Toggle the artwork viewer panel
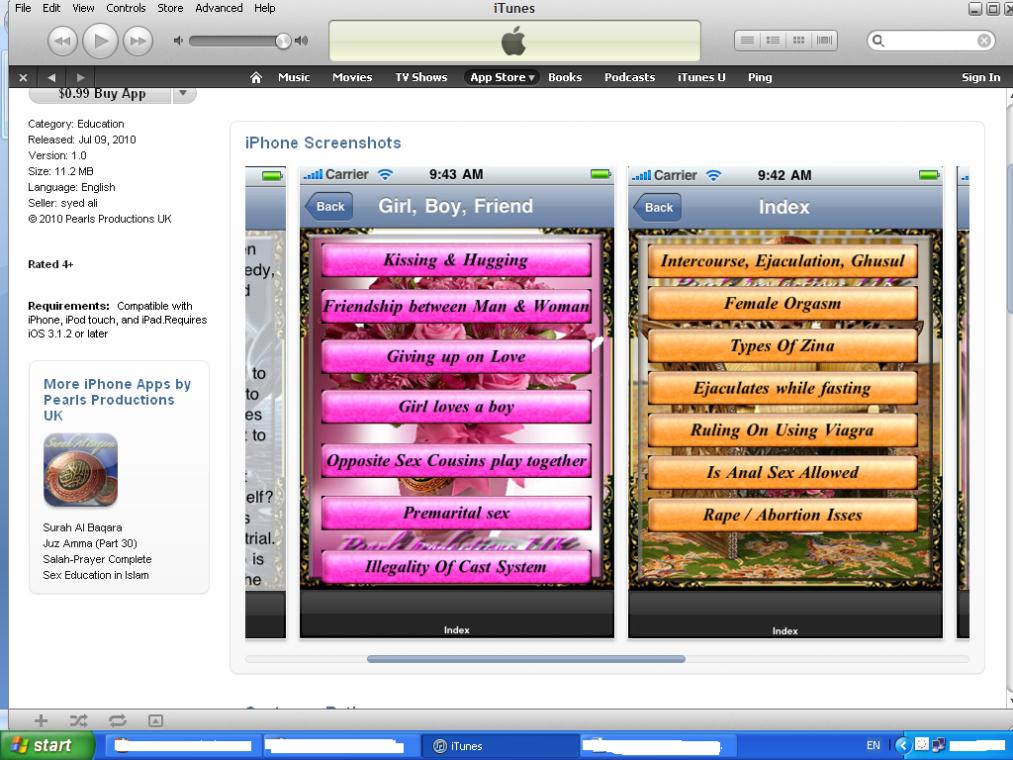1013x760 pixels. pyautogui.click(x=155, y=720)
